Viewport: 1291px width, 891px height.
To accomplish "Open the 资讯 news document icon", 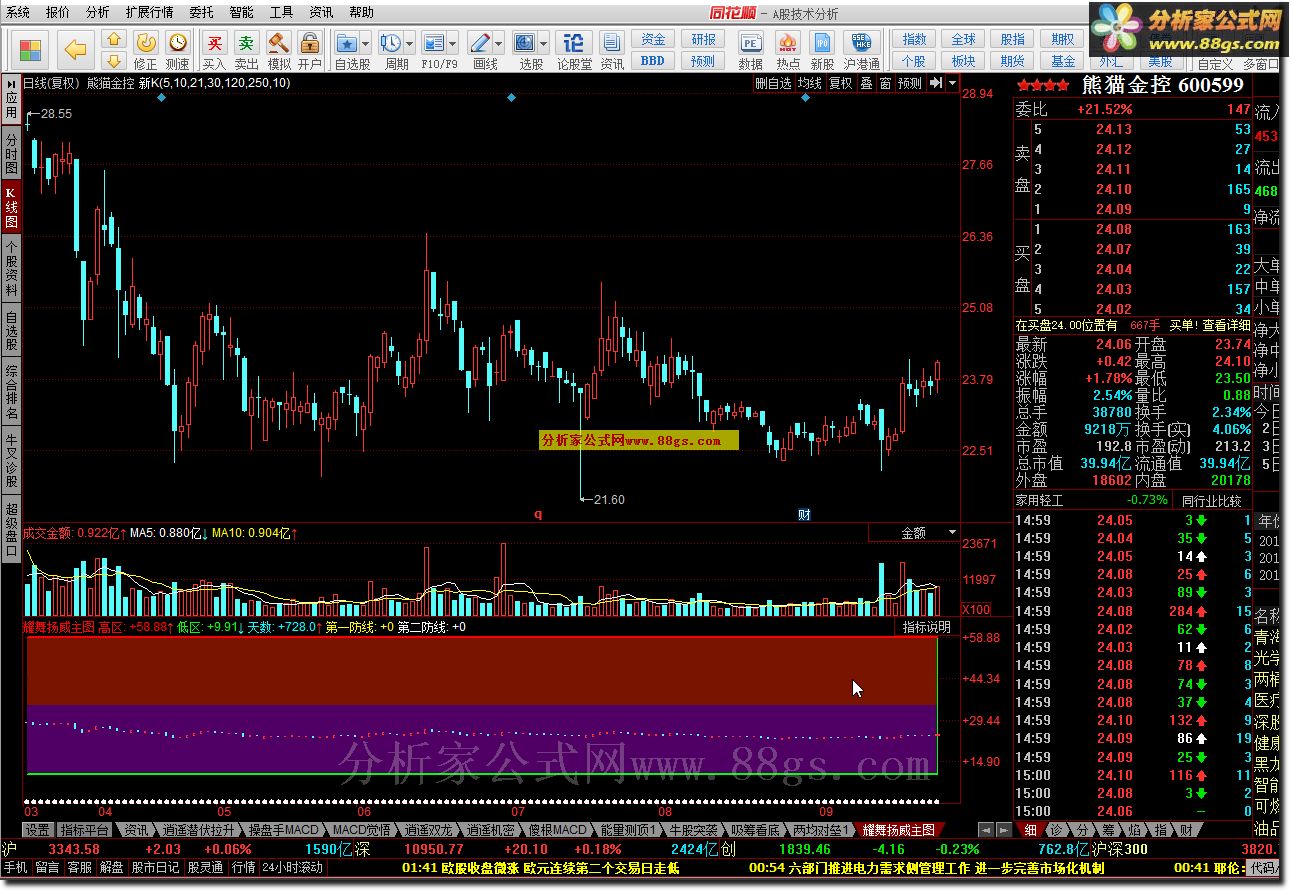I will click(612, 43).
